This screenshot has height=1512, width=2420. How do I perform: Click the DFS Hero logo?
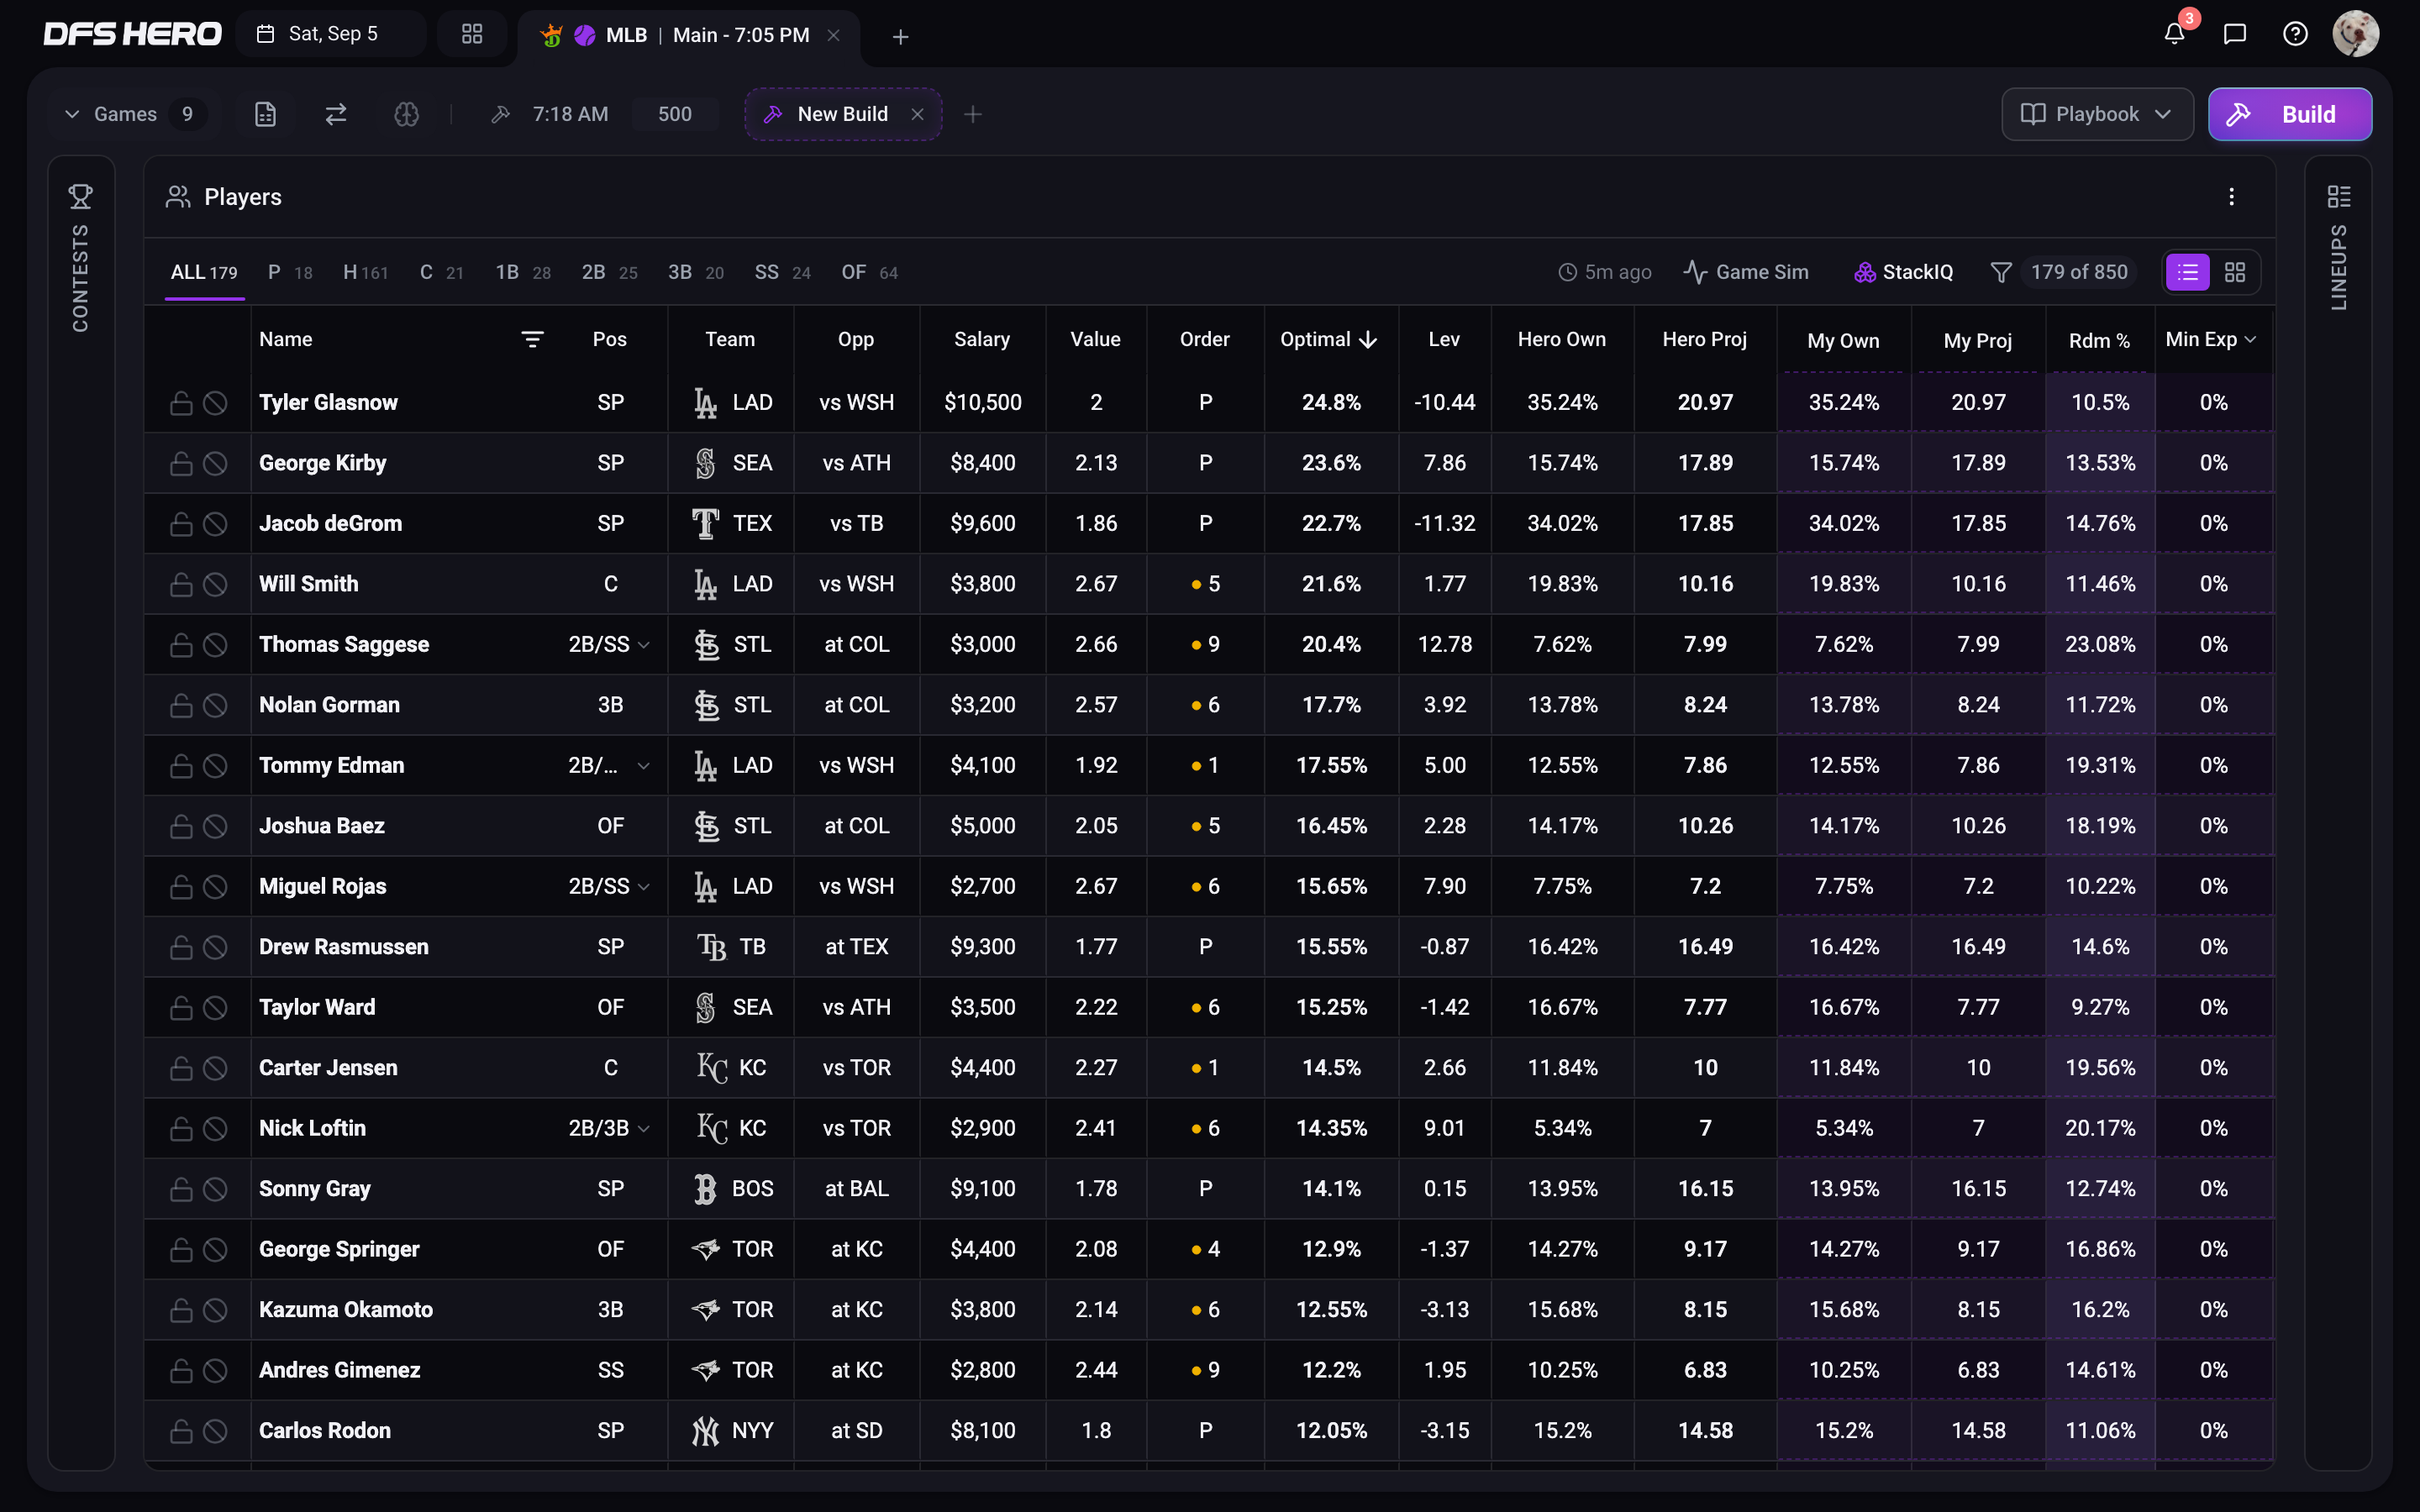pos(132,34)
